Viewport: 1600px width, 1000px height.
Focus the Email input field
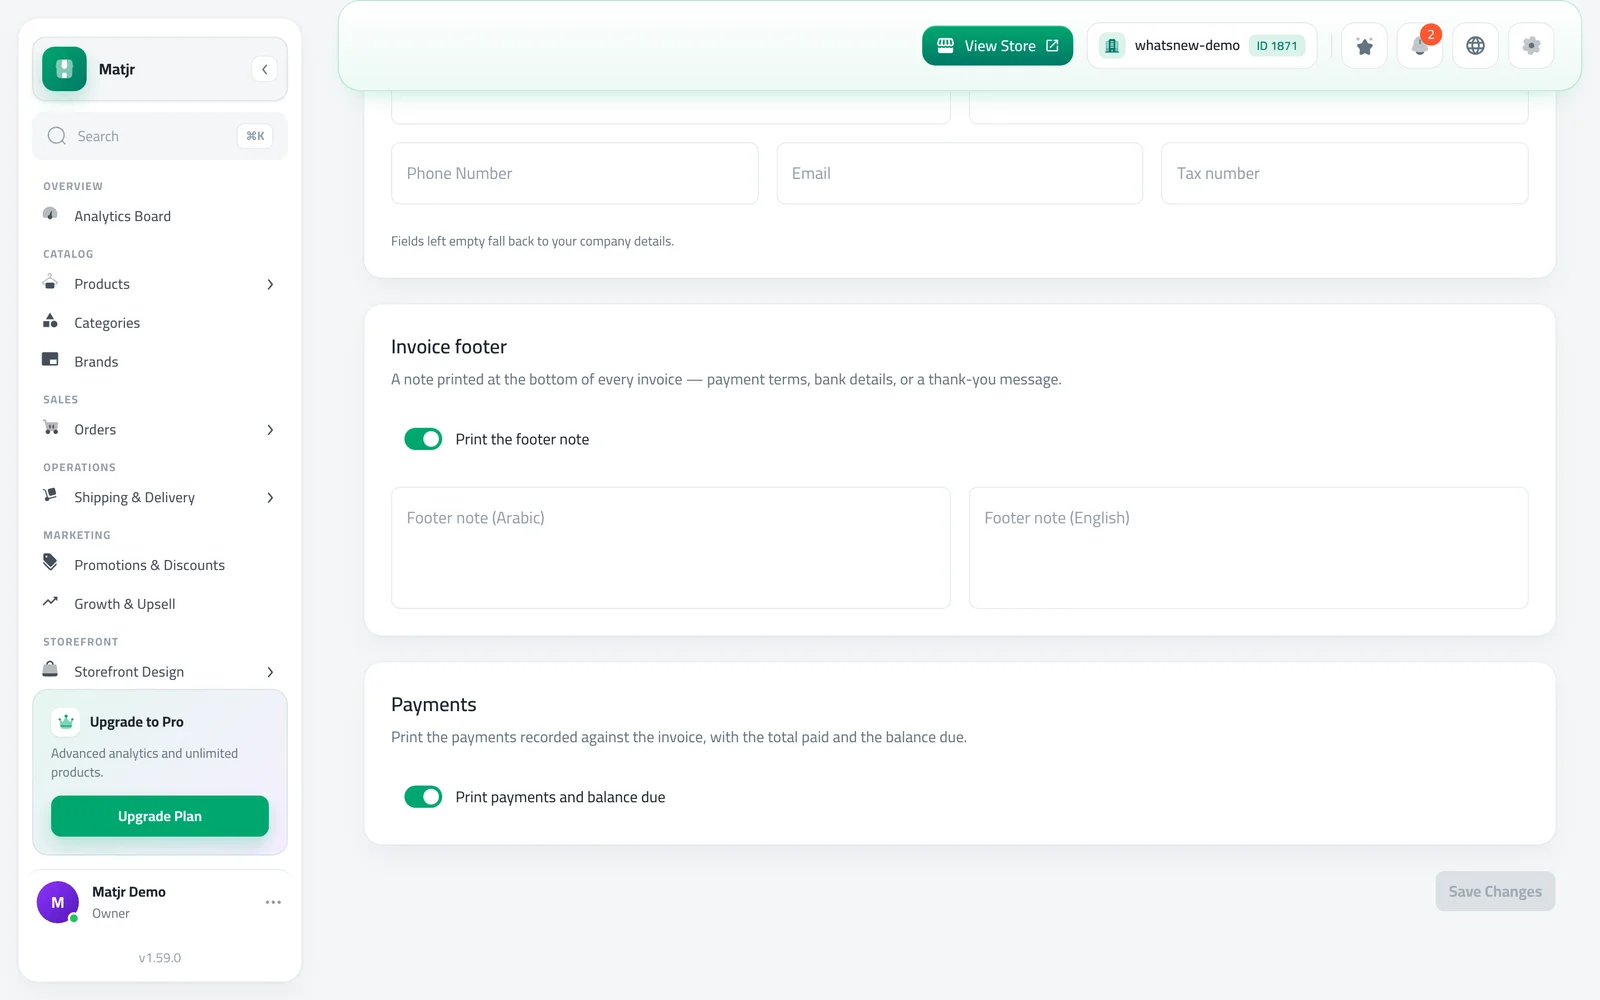click(960, 173)
